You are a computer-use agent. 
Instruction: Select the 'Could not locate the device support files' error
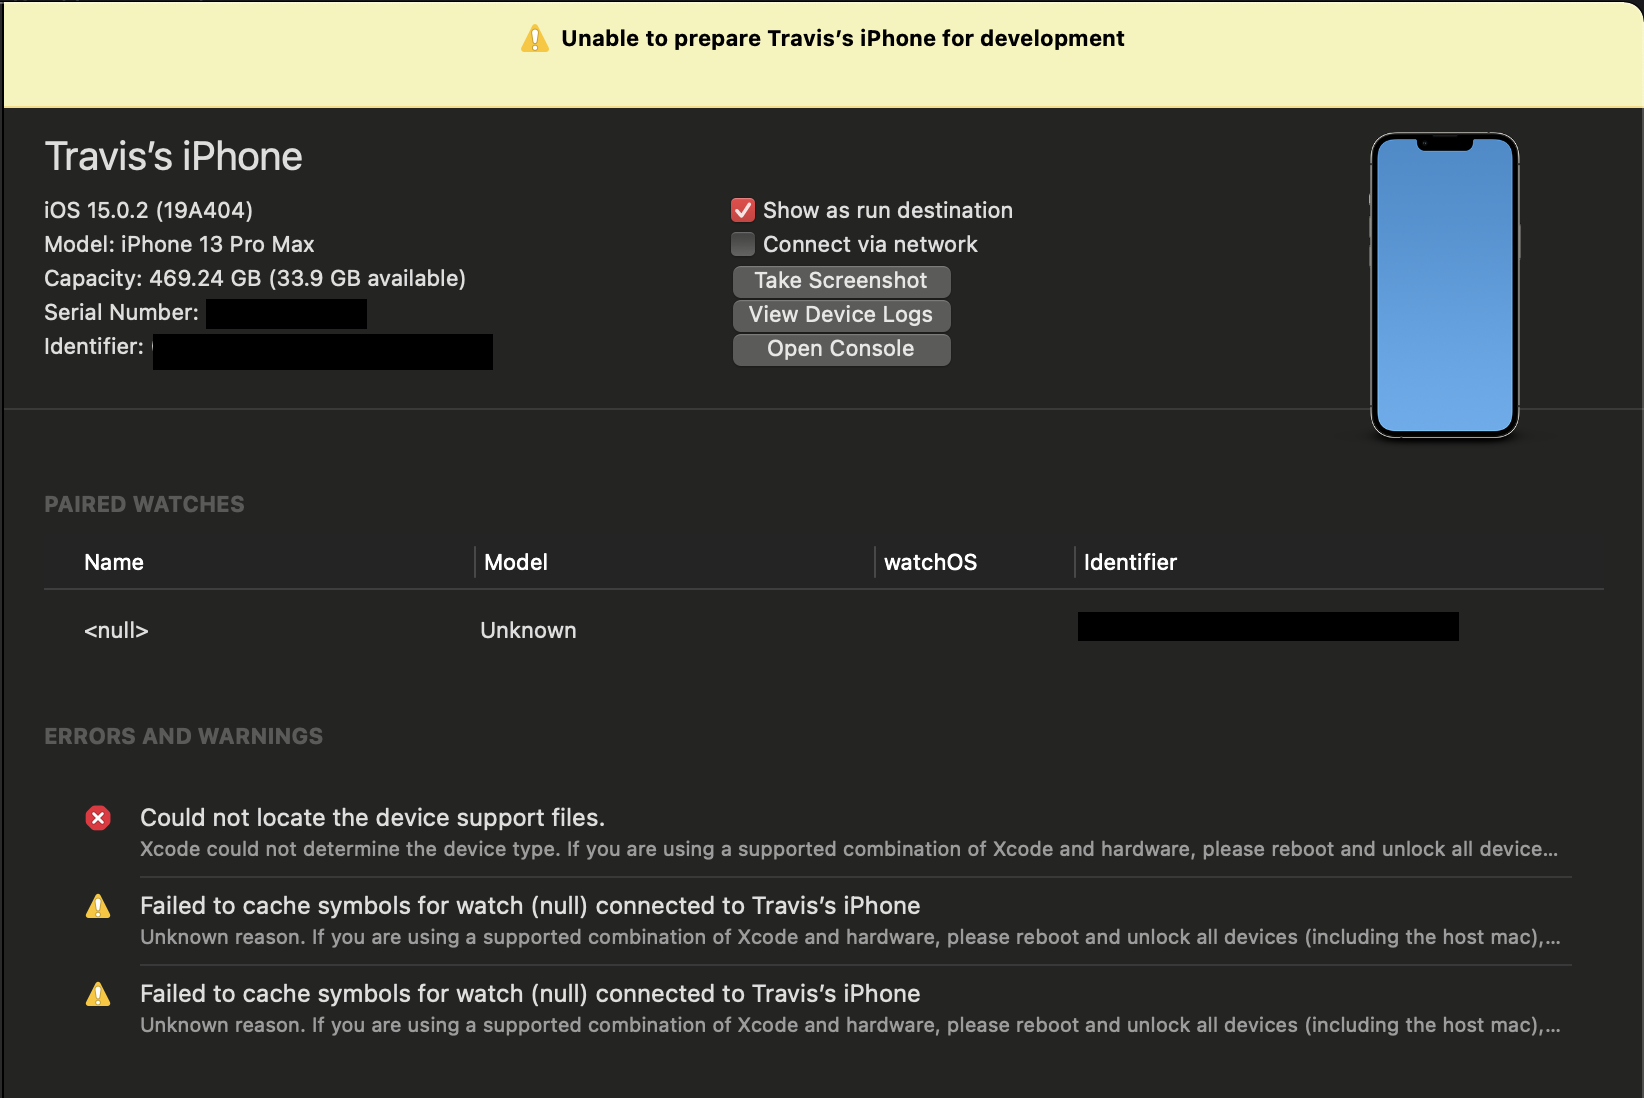pyautogui.click(x=372, y=818)
